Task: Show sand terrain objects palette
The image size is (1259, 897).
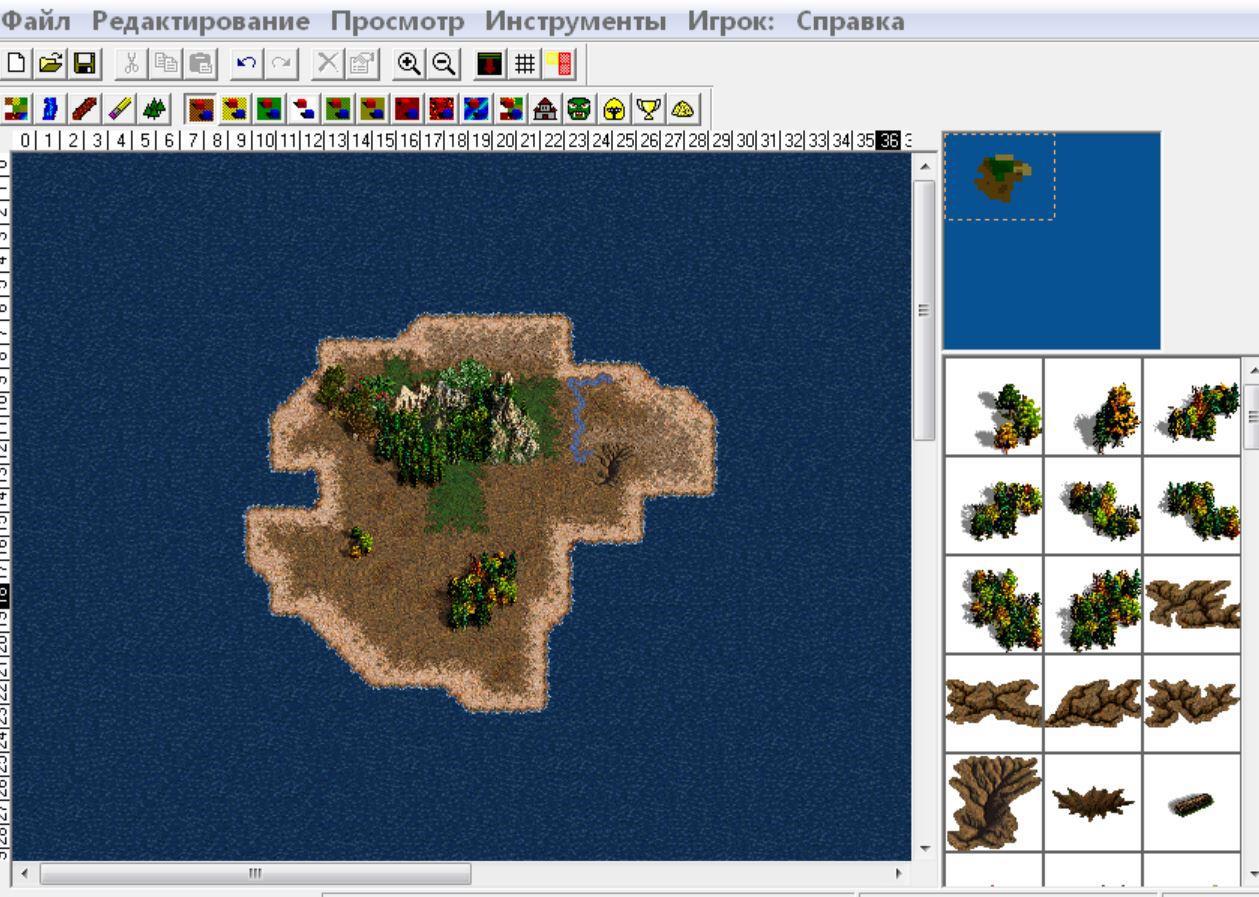Action: pyautogui.click(x=235, y=107)
